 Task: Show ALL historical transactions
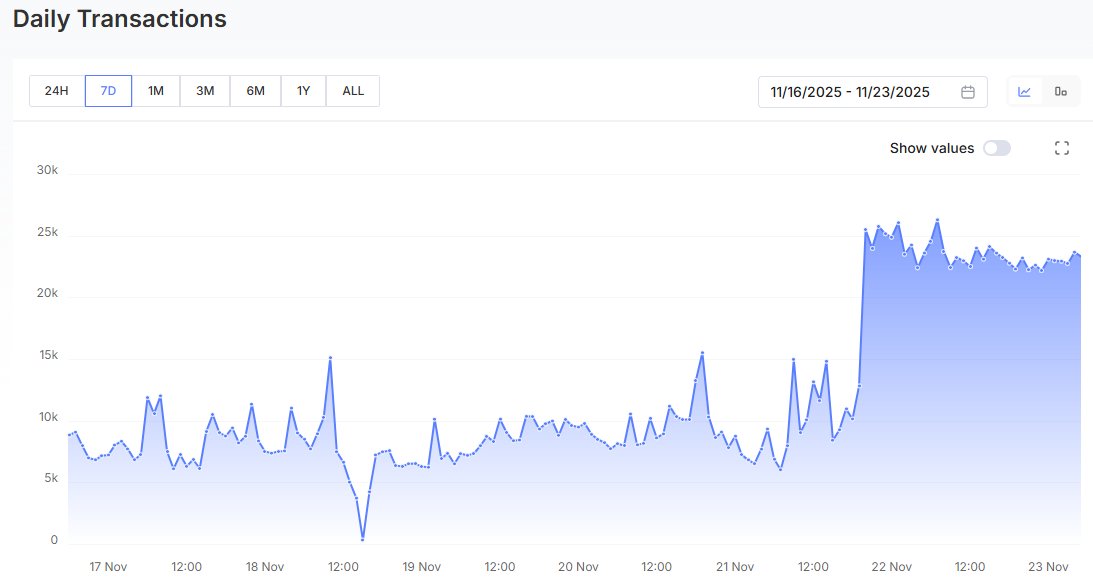click(x=352, y=90)
